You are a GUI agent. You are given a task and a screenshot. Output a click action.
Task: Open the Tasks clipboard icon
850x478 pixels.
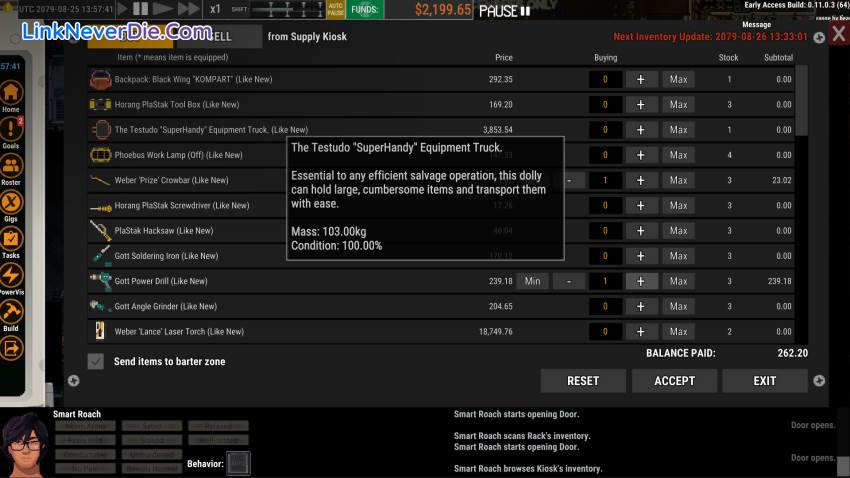[11, 239]
